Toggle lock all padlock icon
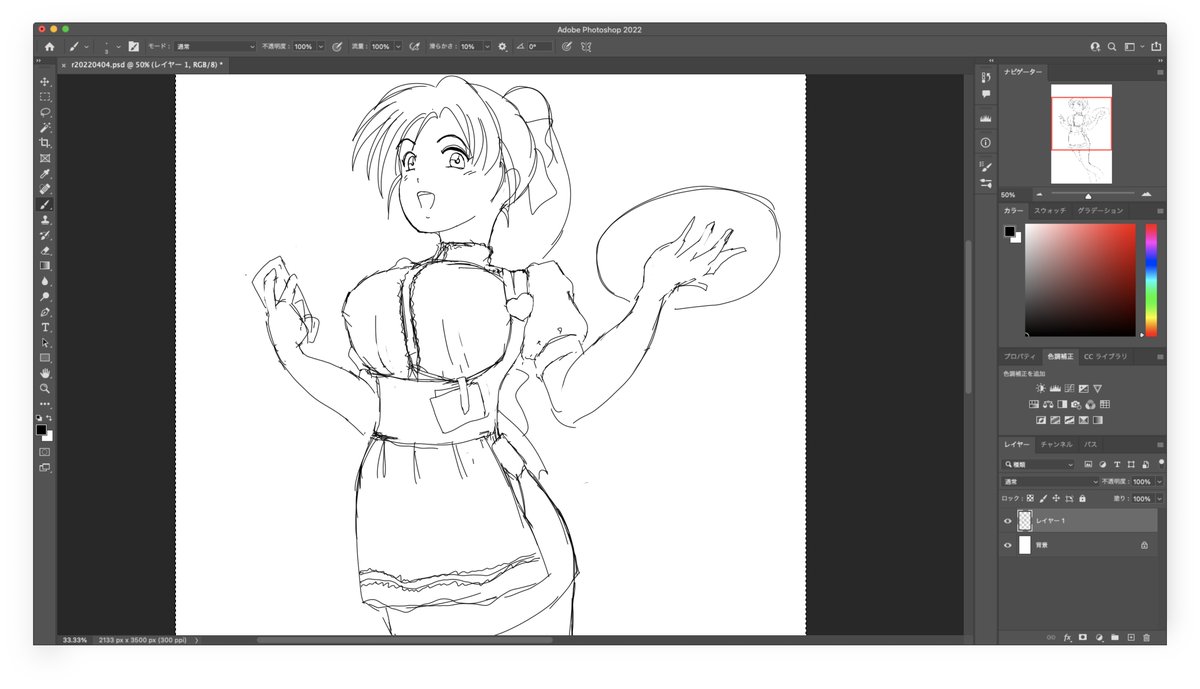1200x689 pixels. coord(1082,498)
